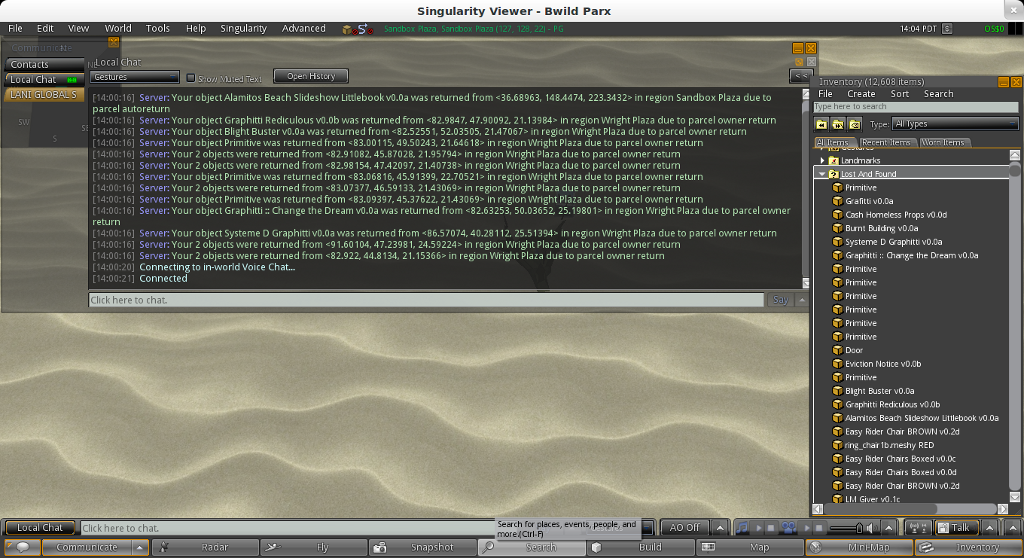Toggle the Talk voice button
This screenshot has width=1024, height=558.
(958, 527)
